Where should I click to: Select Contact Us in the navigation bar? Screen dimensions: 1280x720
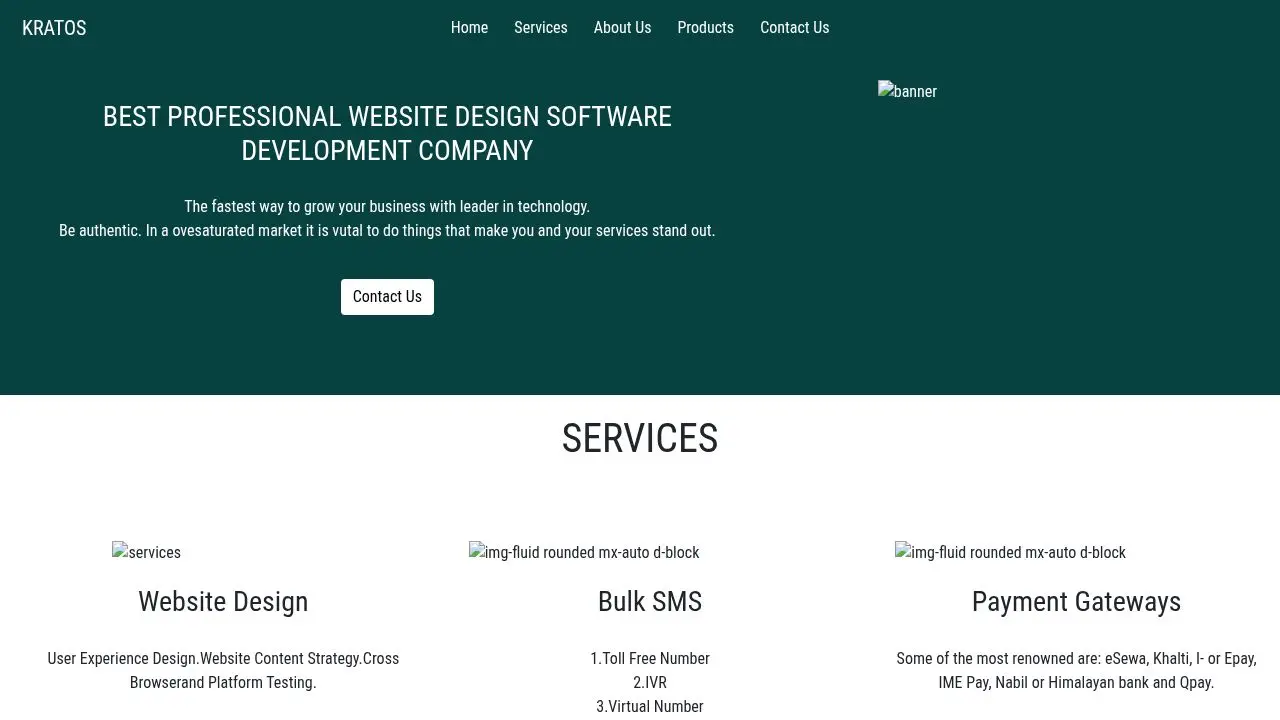[794, 27]
